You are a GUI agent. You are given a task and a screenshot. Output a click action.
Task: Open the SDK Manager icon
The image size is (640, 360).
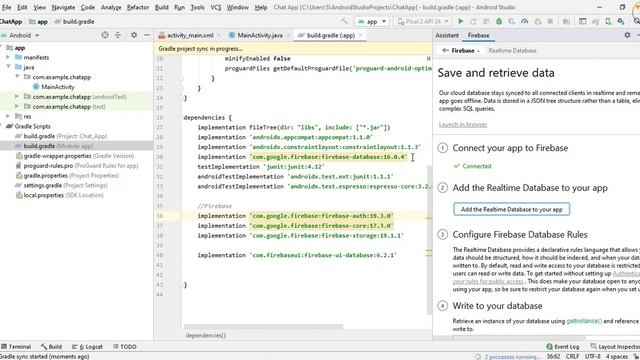point(621,22)
